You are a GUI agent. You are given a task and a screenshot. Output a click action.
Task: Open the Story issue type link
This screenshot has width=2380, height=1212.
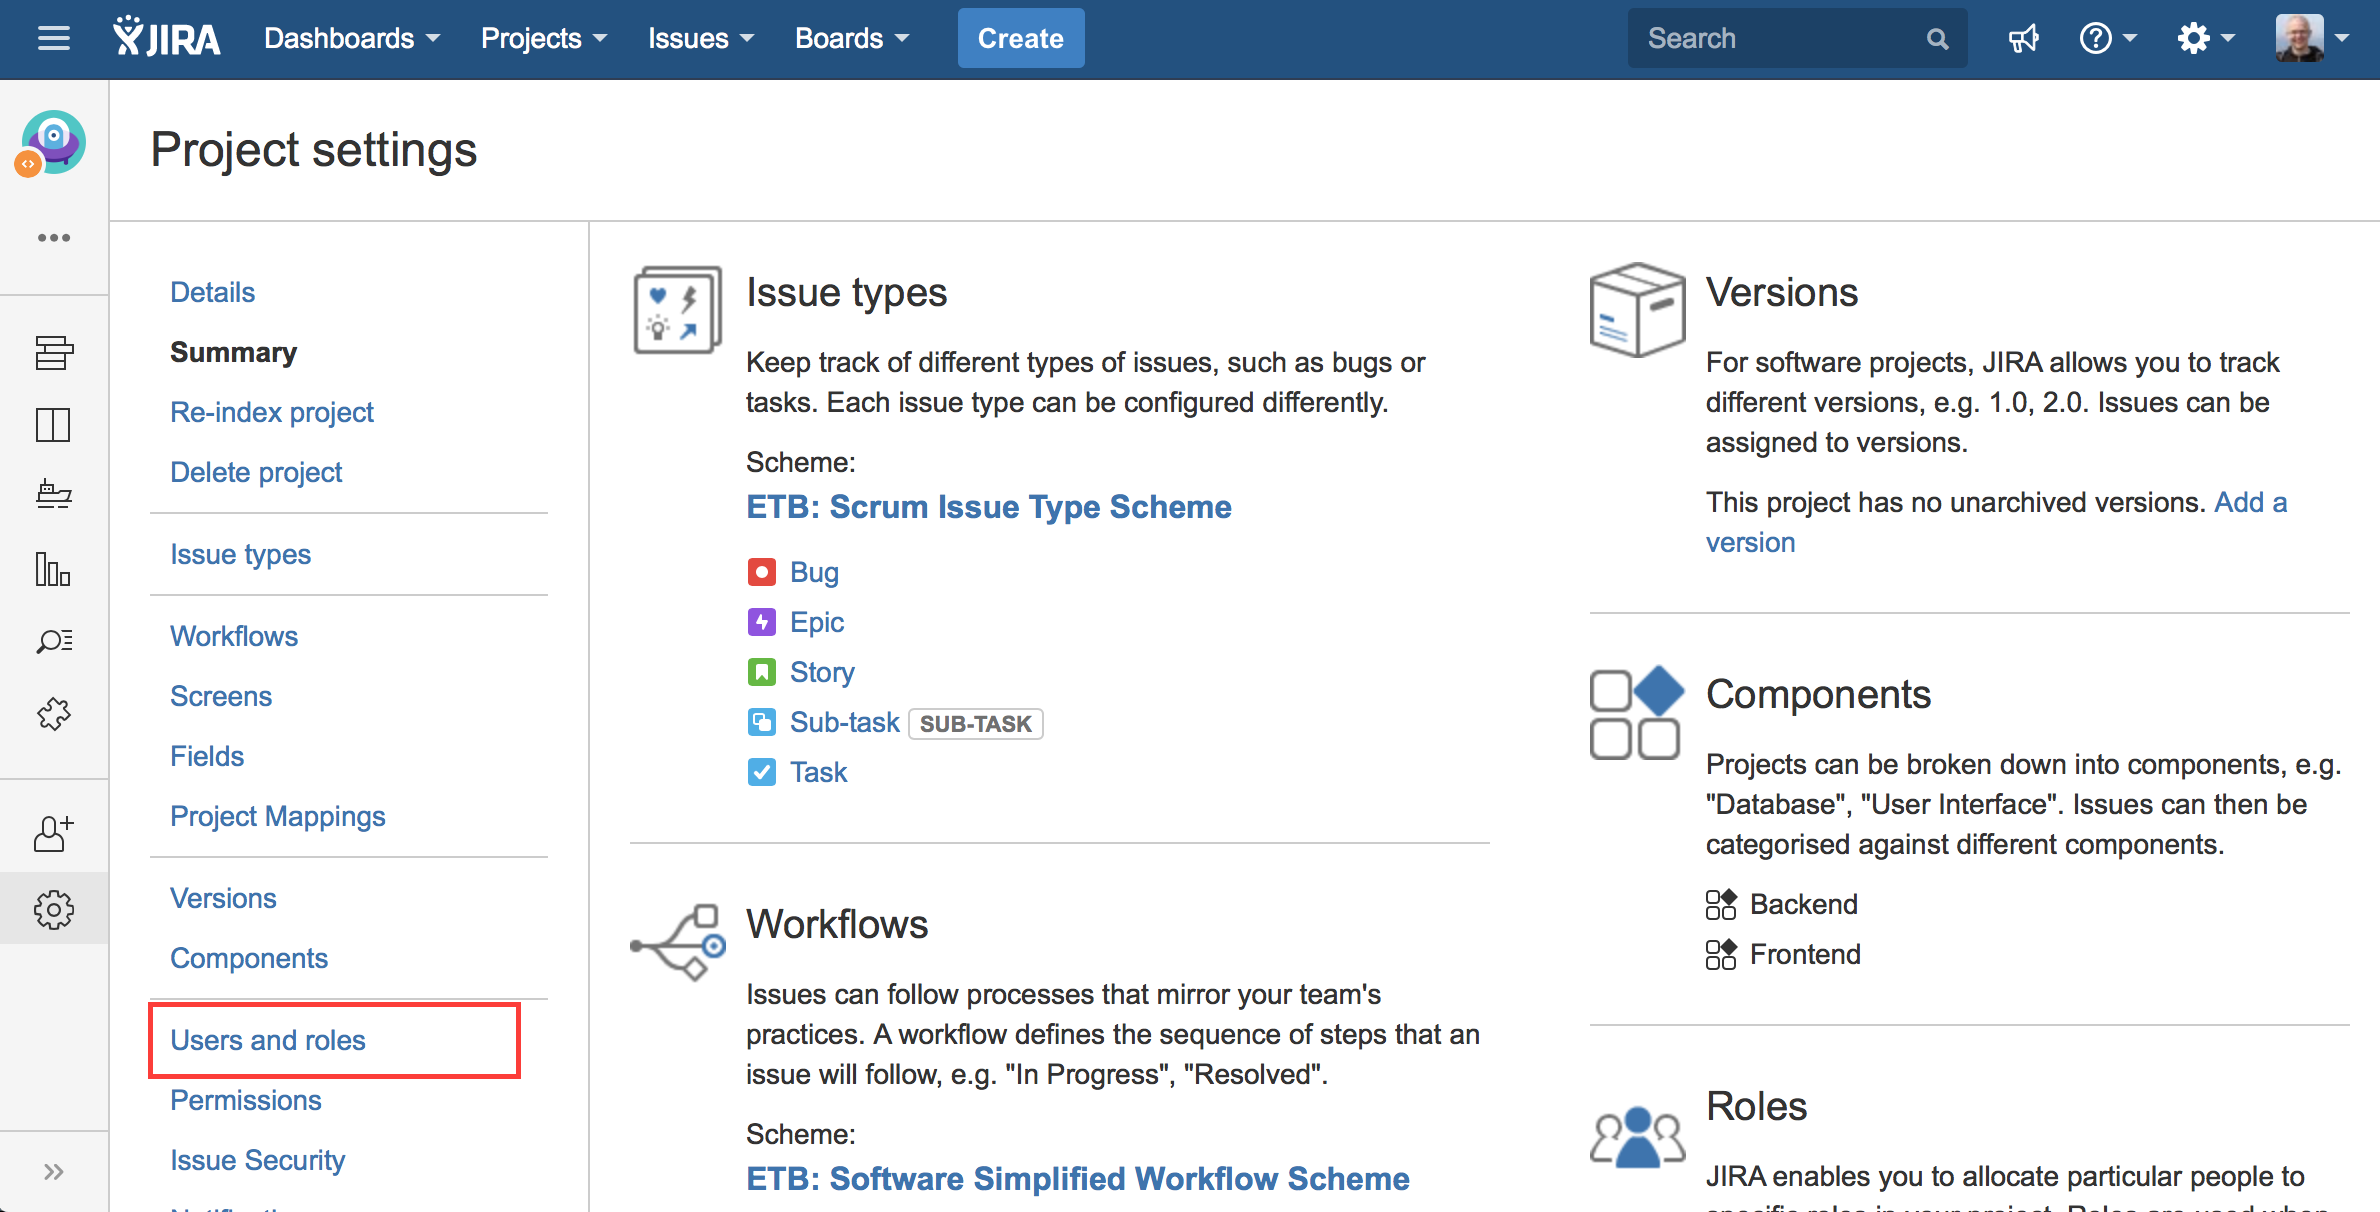[x=822, y=672]
